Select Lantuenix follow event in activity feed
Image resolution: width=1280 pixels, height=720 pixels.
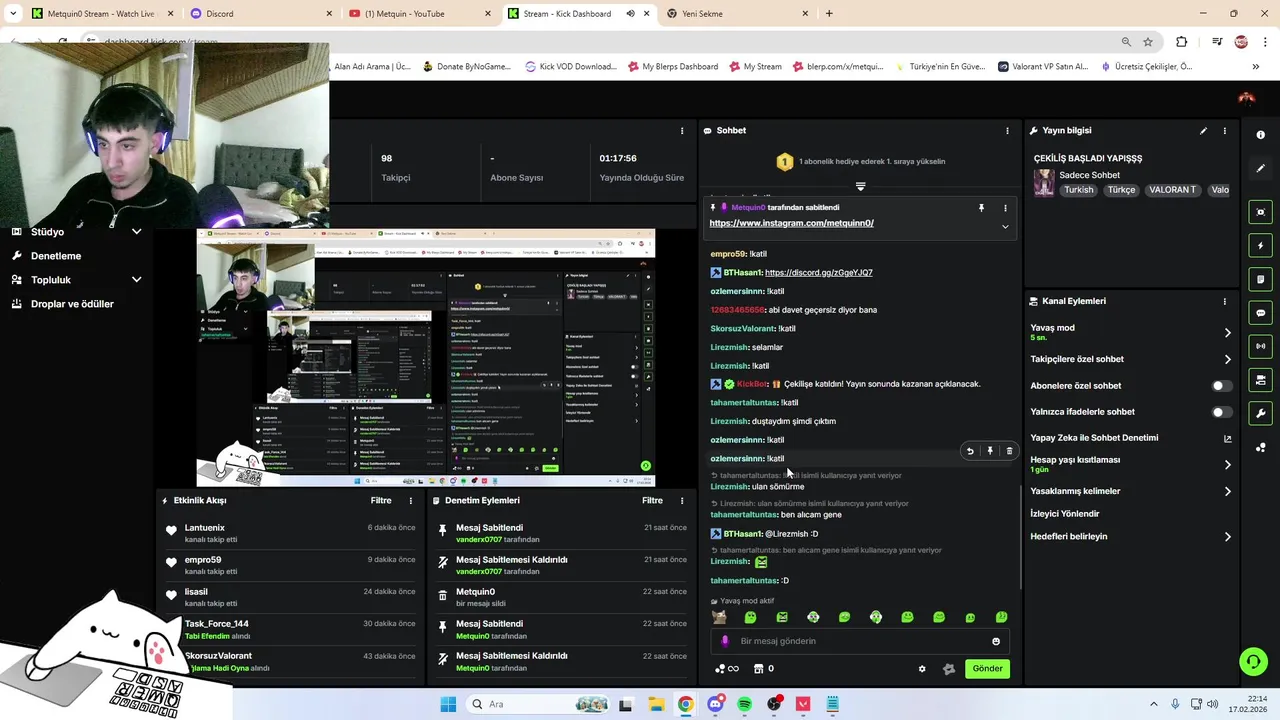[x=290, y=533]
